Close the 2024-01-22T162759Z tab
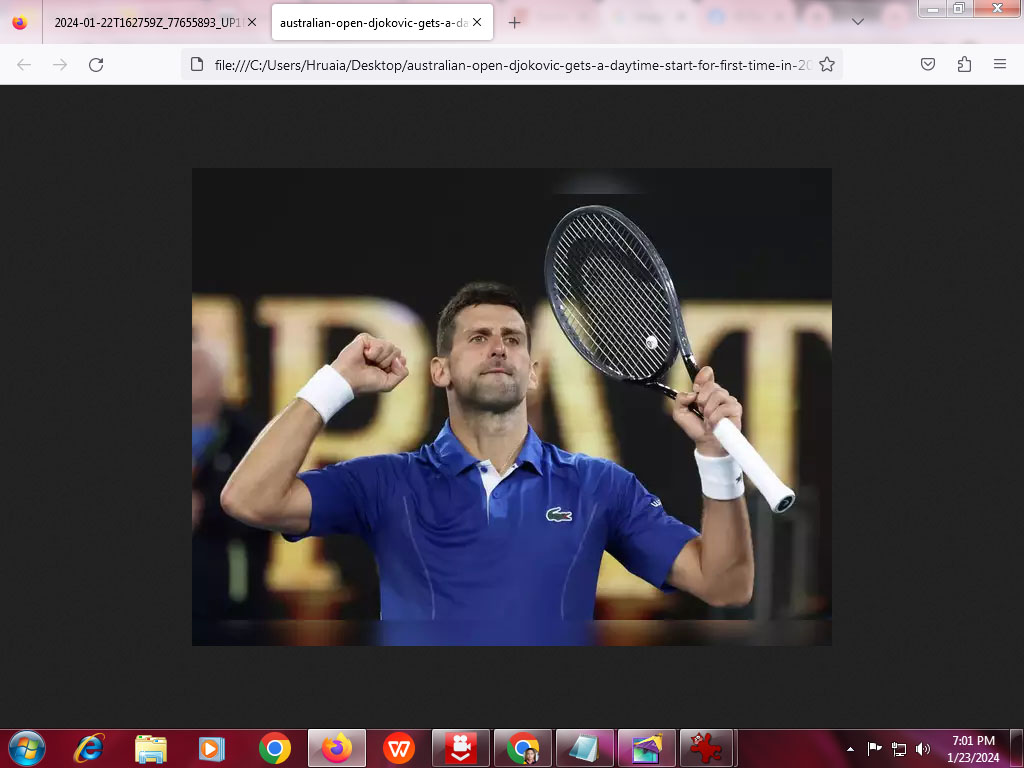Image resolution: width=1024 pixels, height=768 pixels. pos(251,22)
